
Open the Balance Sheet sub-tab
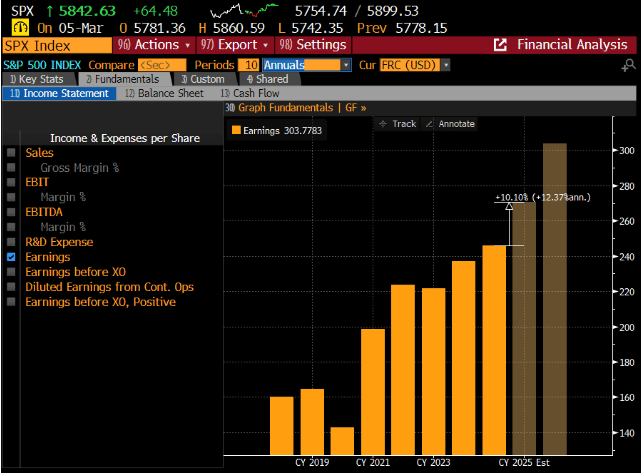(164, 93)
